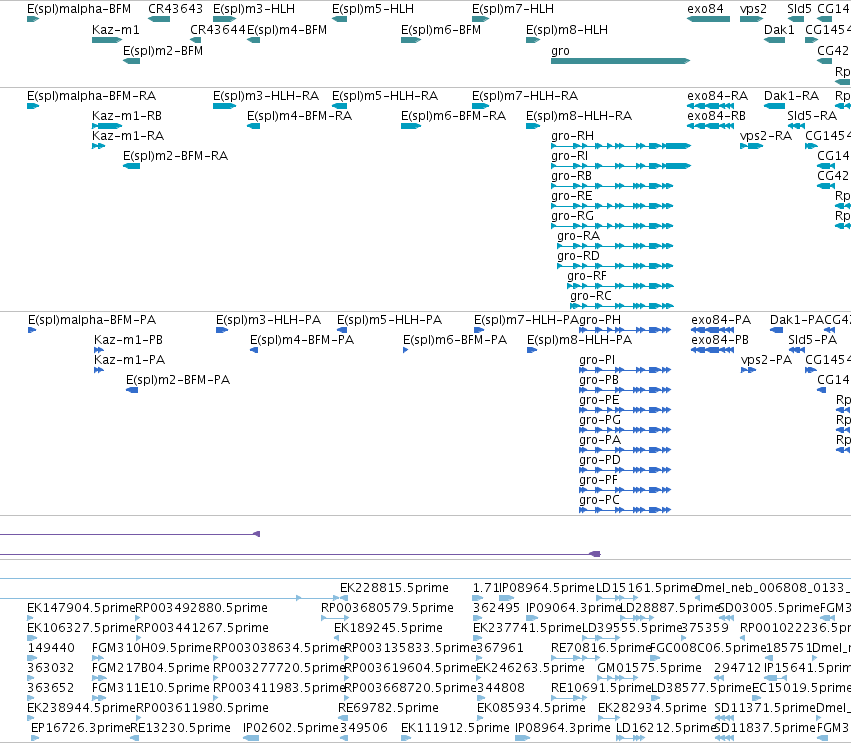Click the gro-RC transcript label
Image resolution: width=851 pixels, height=743 pixels.
(x=591, y=296)
